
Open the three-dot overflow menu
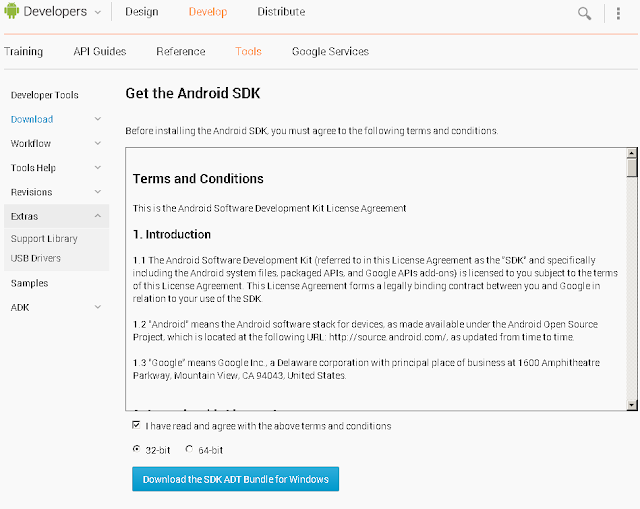pyautogui.click(x=618, y=13)
